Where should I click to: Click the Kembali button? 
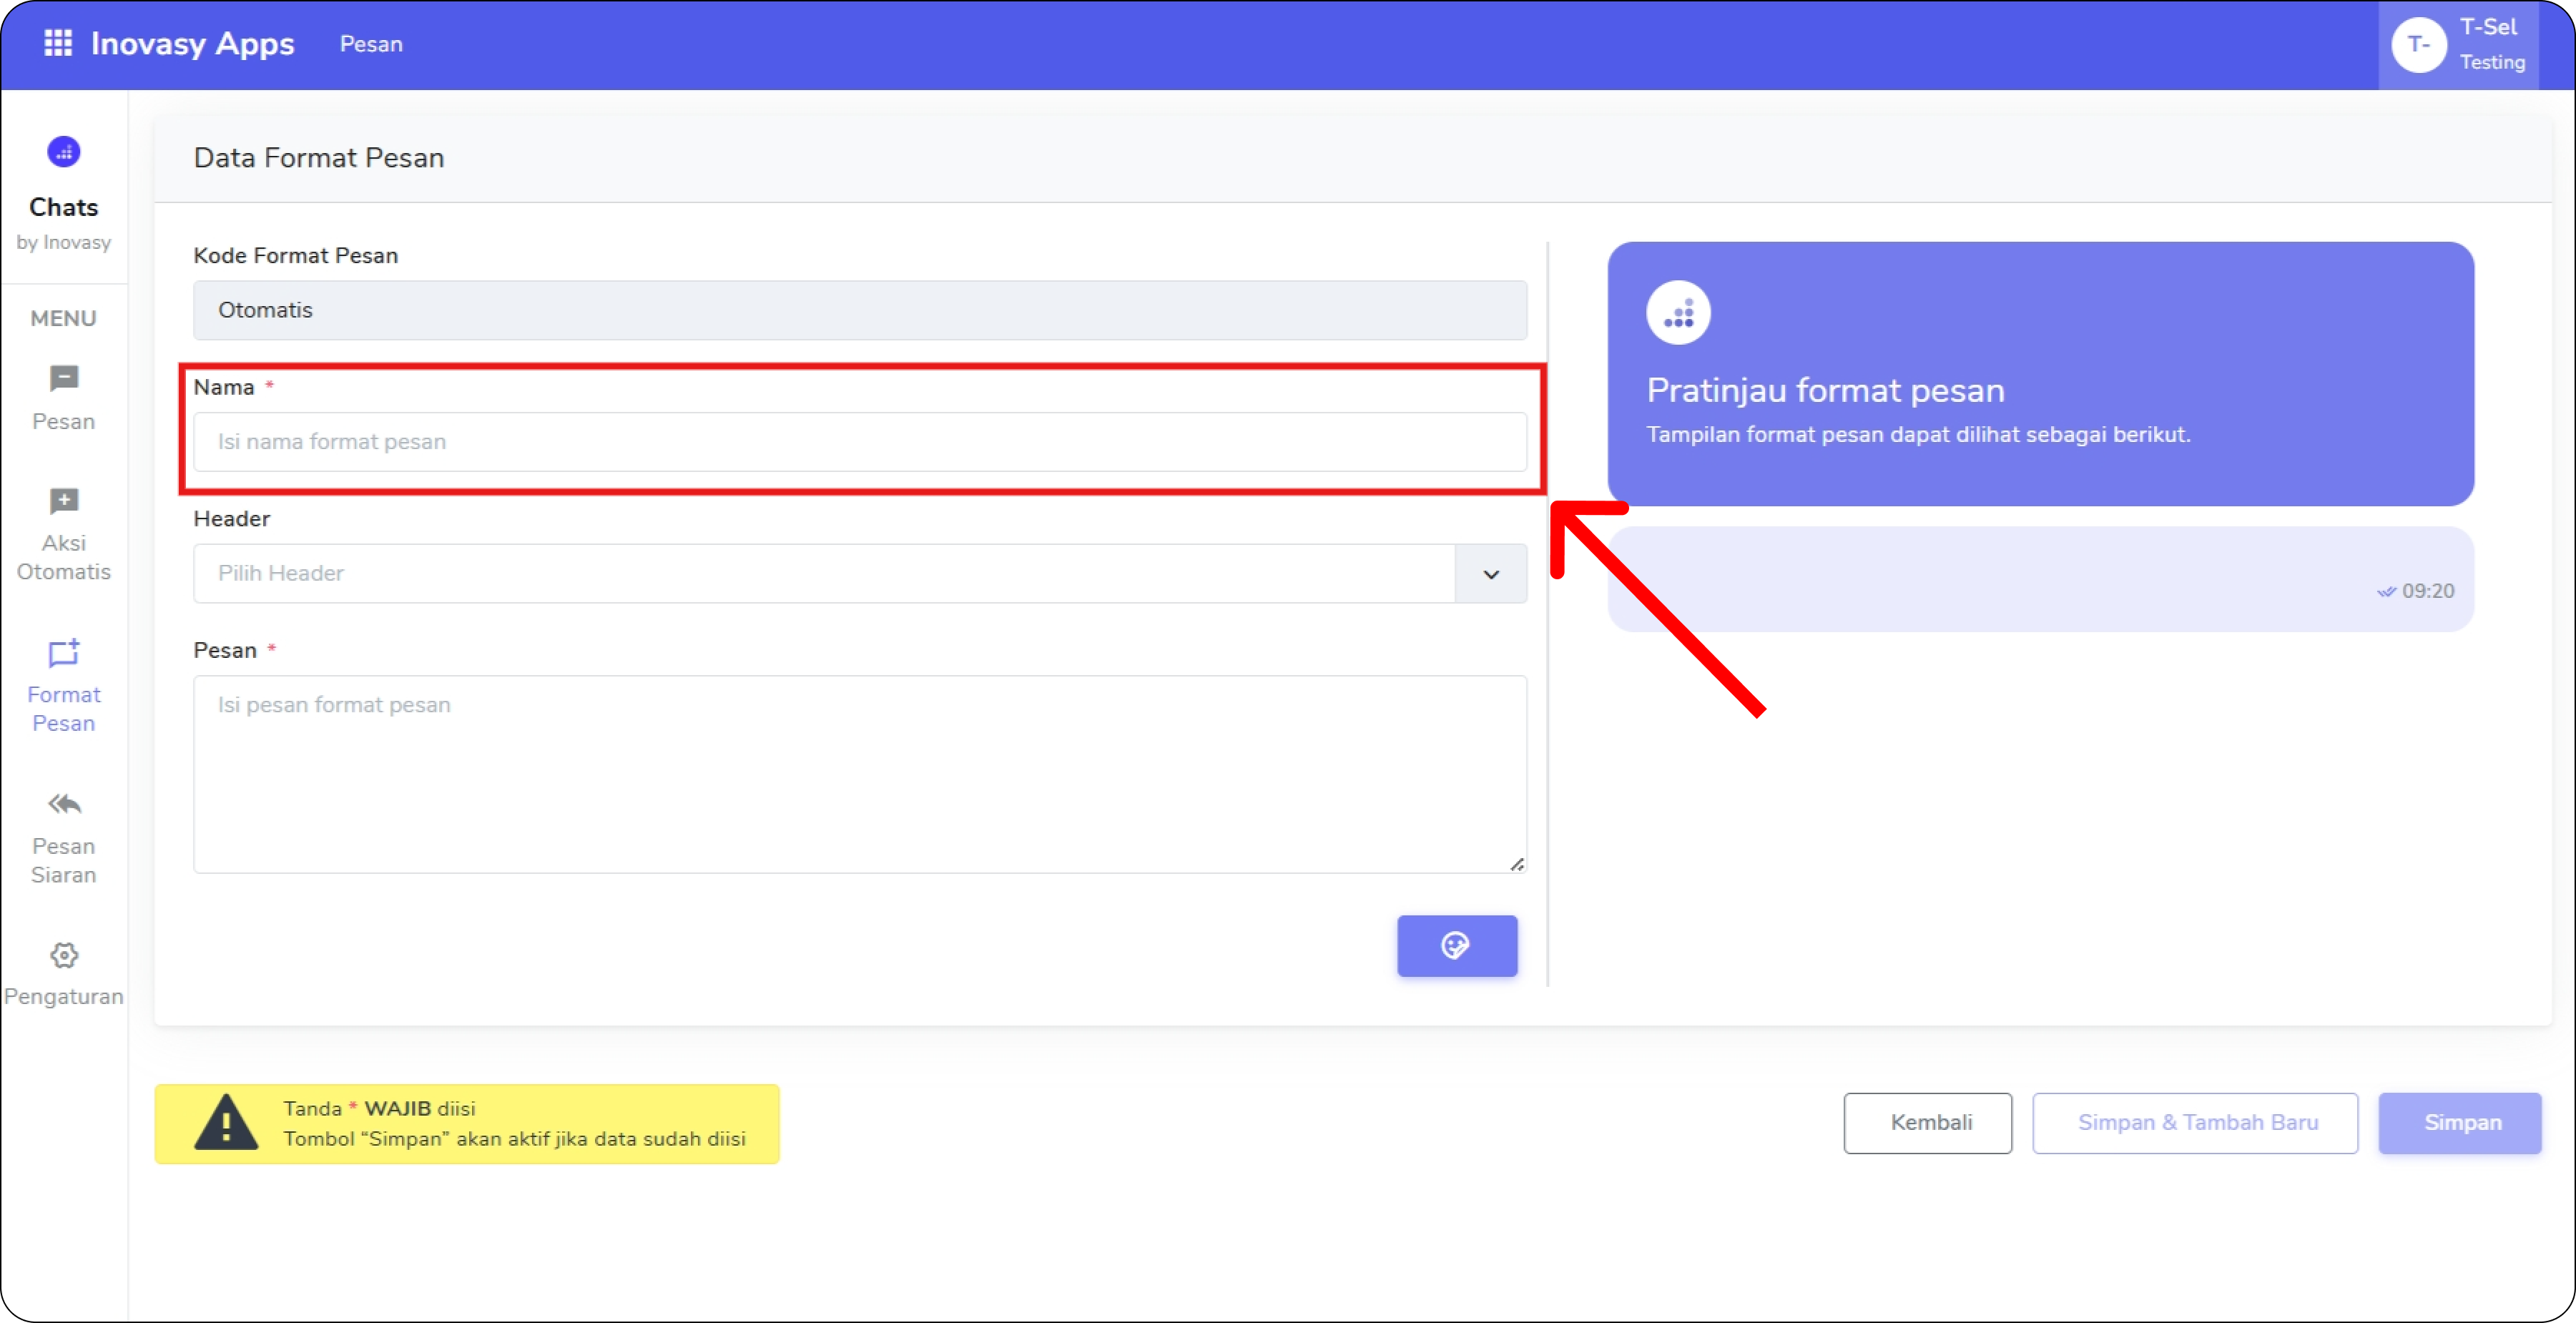1927,1123
